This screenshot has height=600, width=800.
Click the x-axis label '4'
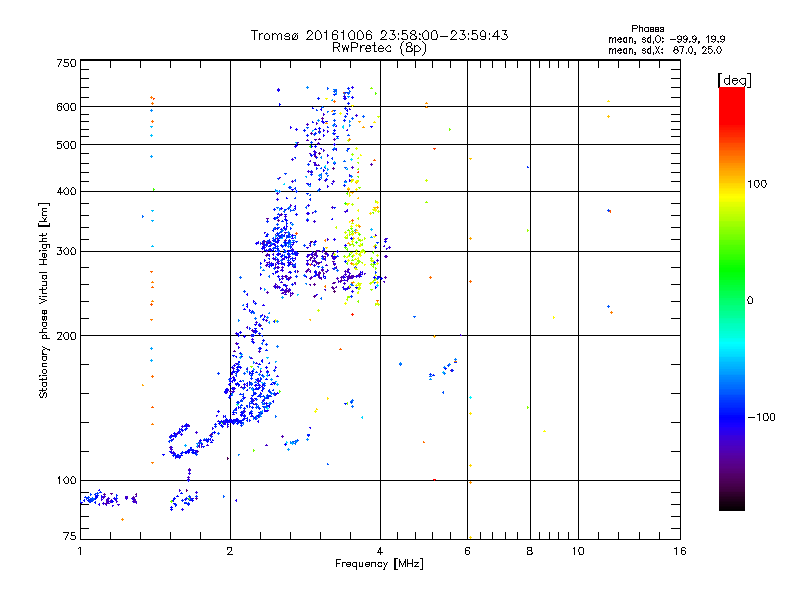point(380,551)
